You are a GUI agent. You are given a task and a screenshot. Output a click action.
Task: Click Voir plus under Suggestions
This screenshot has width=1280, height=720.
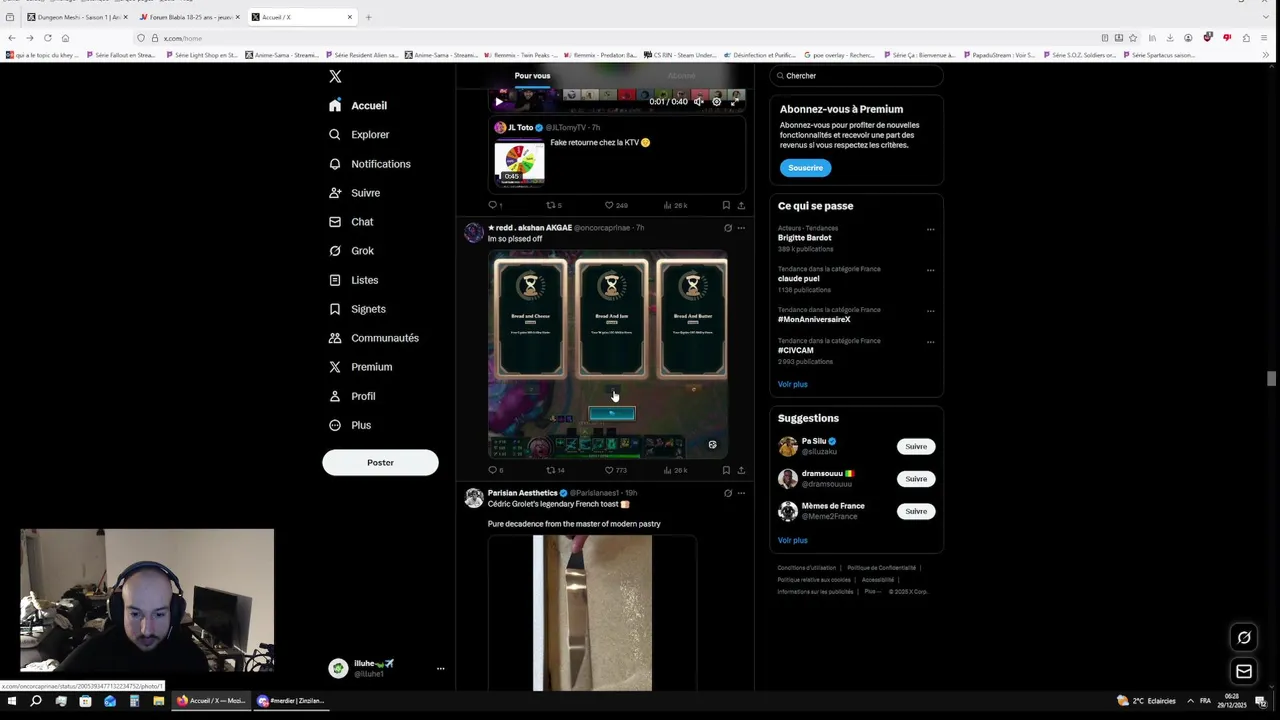click(x=792, y=540)
